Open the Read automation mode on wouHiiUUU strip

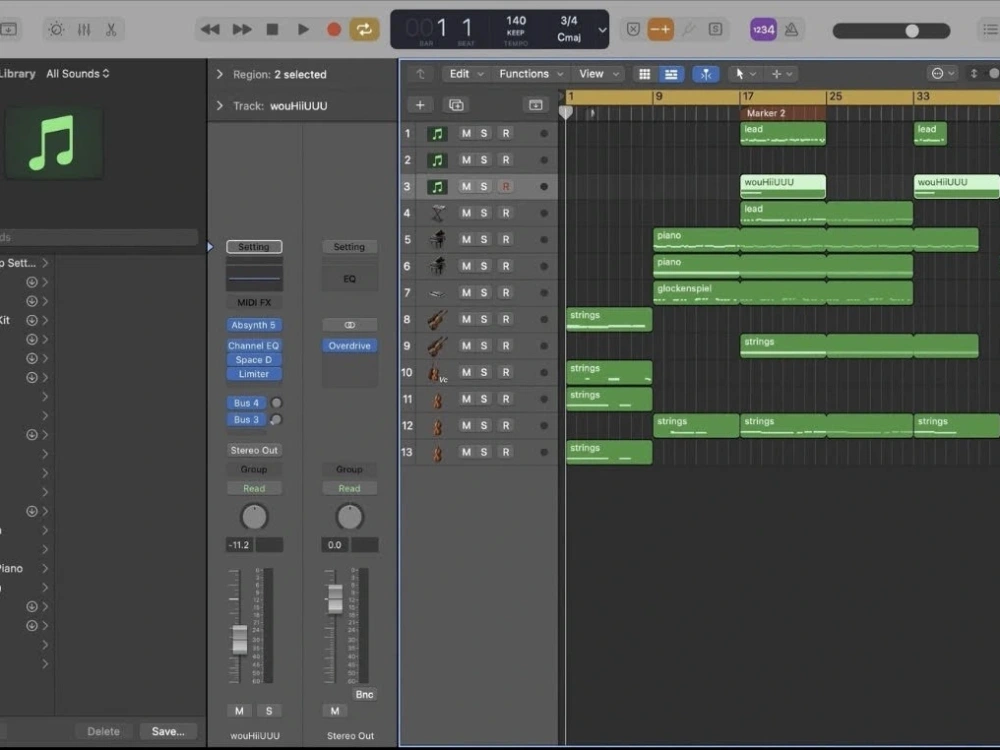pos(254,489)
